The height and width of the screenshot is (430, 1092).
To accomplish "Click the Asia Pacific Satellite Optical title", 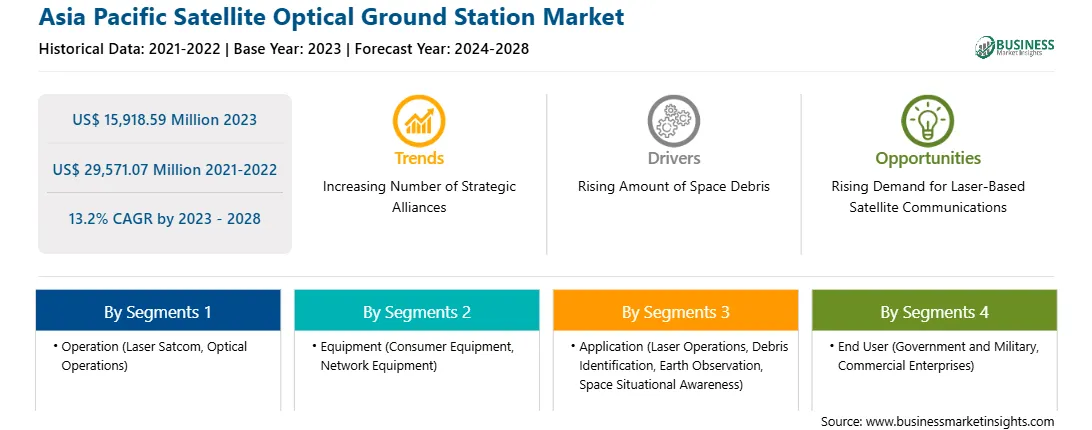I will pyautogui.click(x=332, y=17).
